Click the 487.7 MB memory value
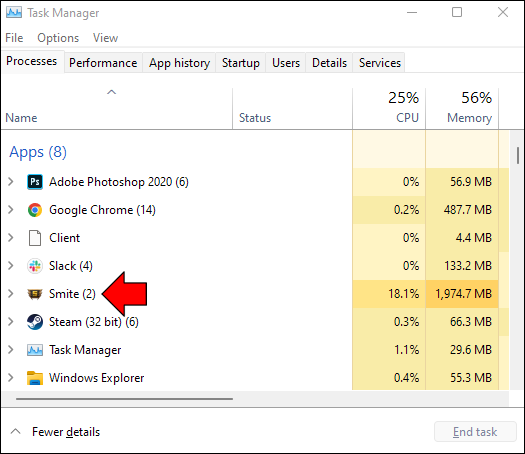 [468, 210]
